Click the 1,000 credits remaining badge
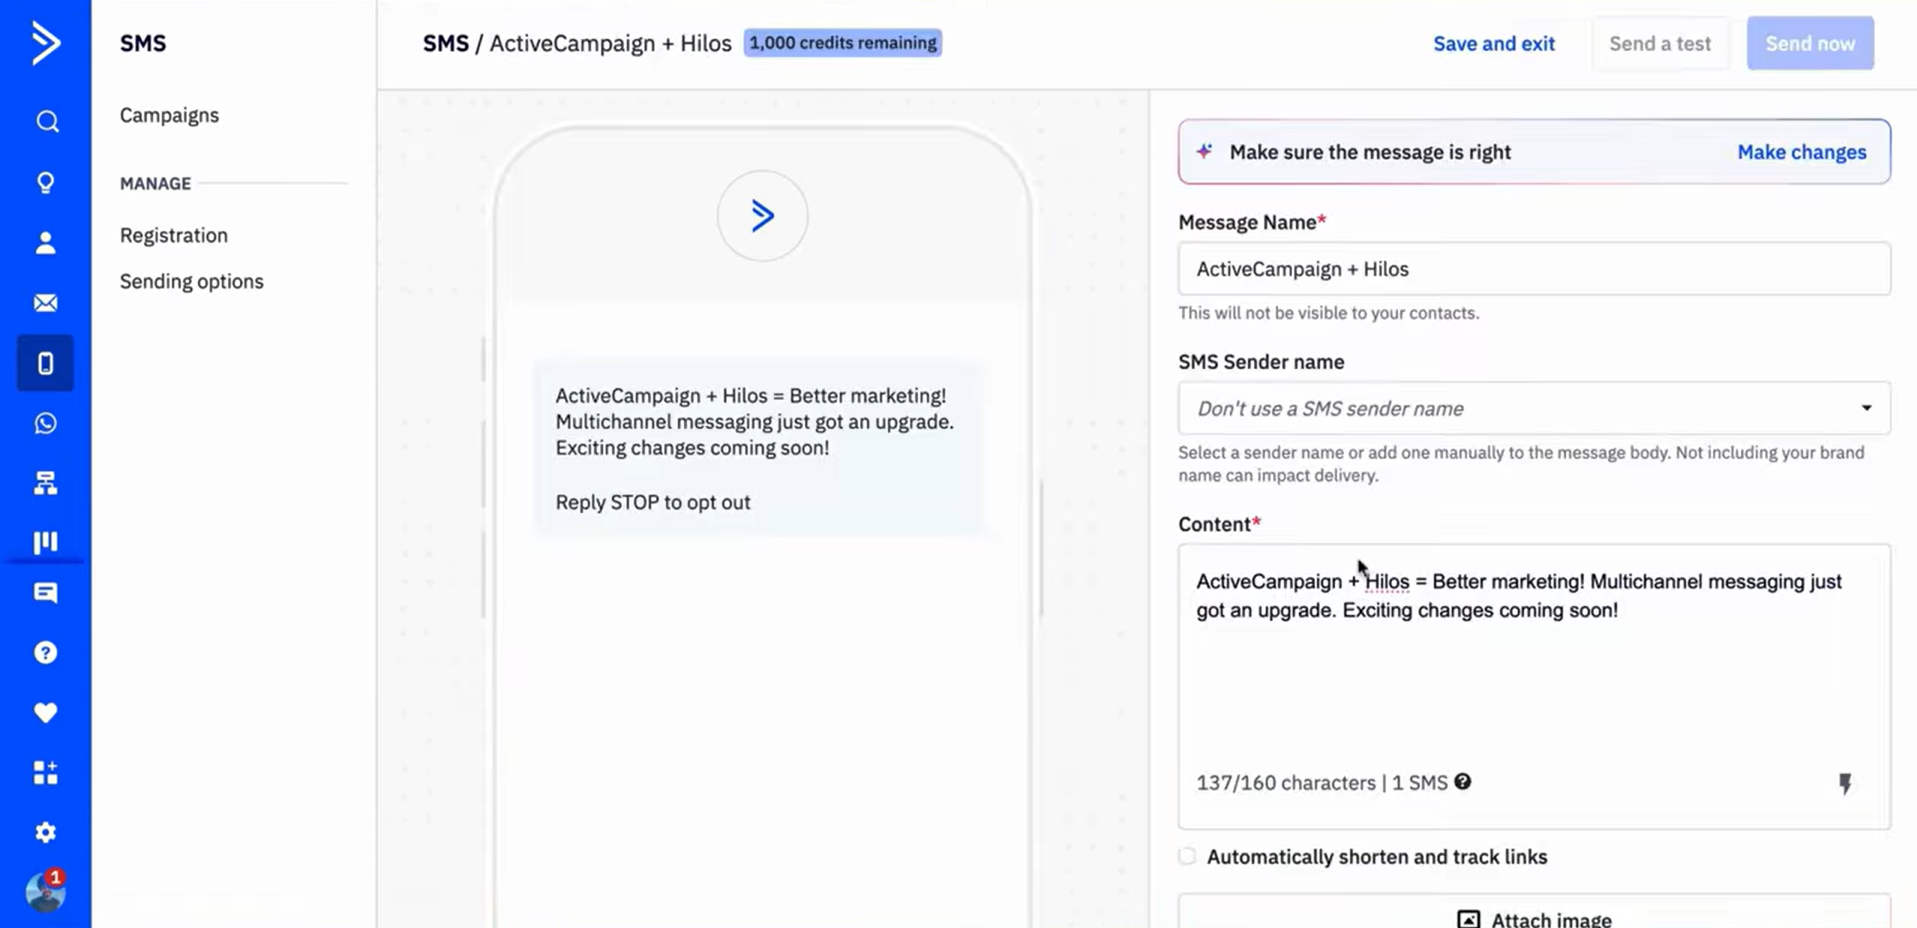Screen dimensions: 1917x928 pos(842,43)
